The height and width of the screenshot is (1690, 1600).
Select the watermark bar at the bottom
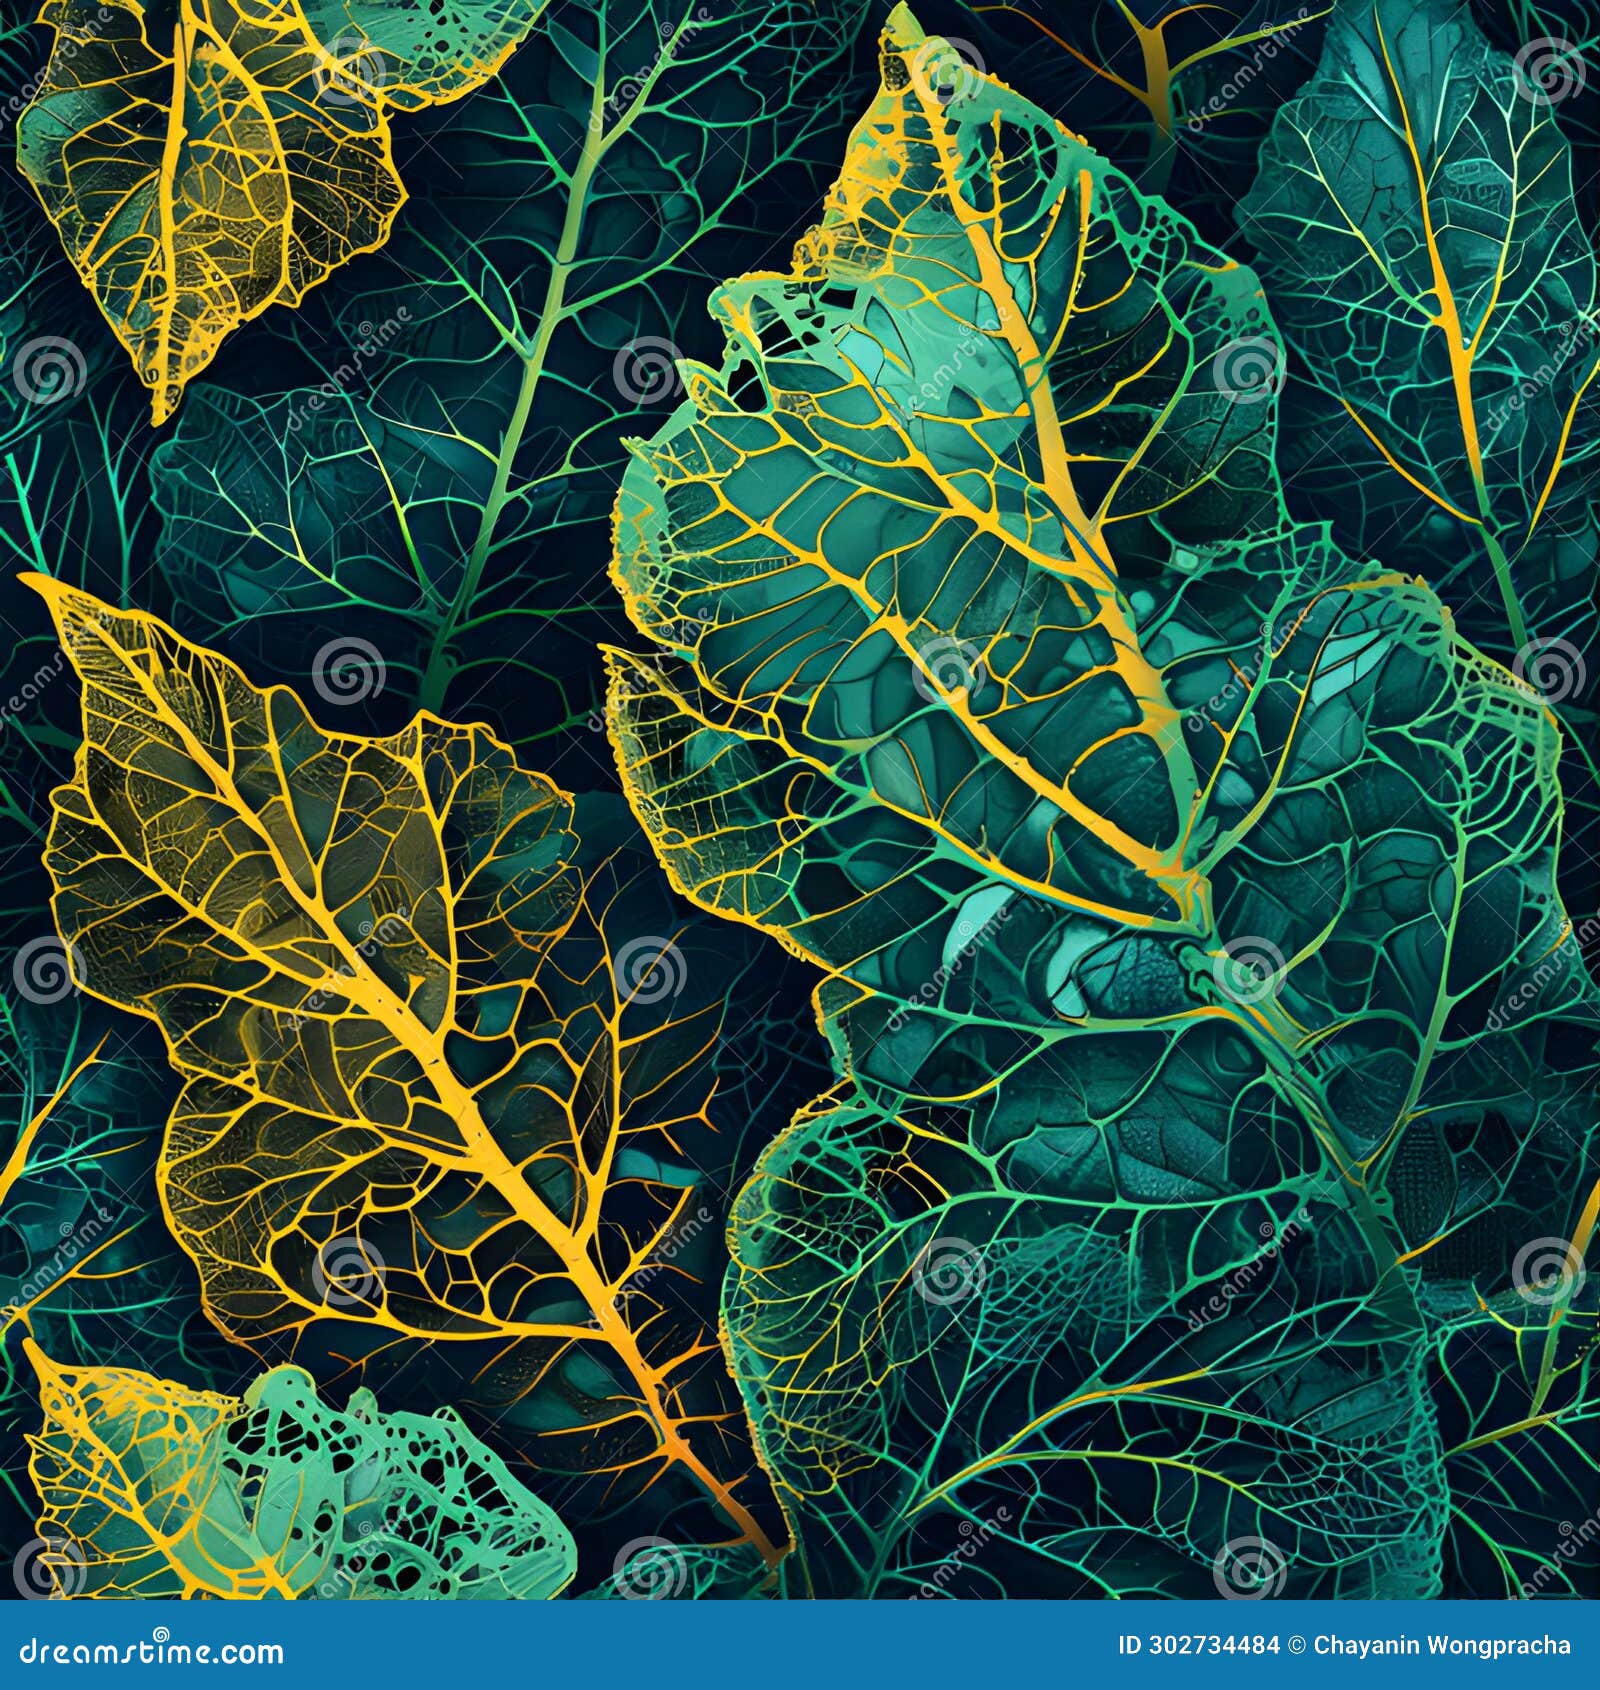click(800, 1645)
